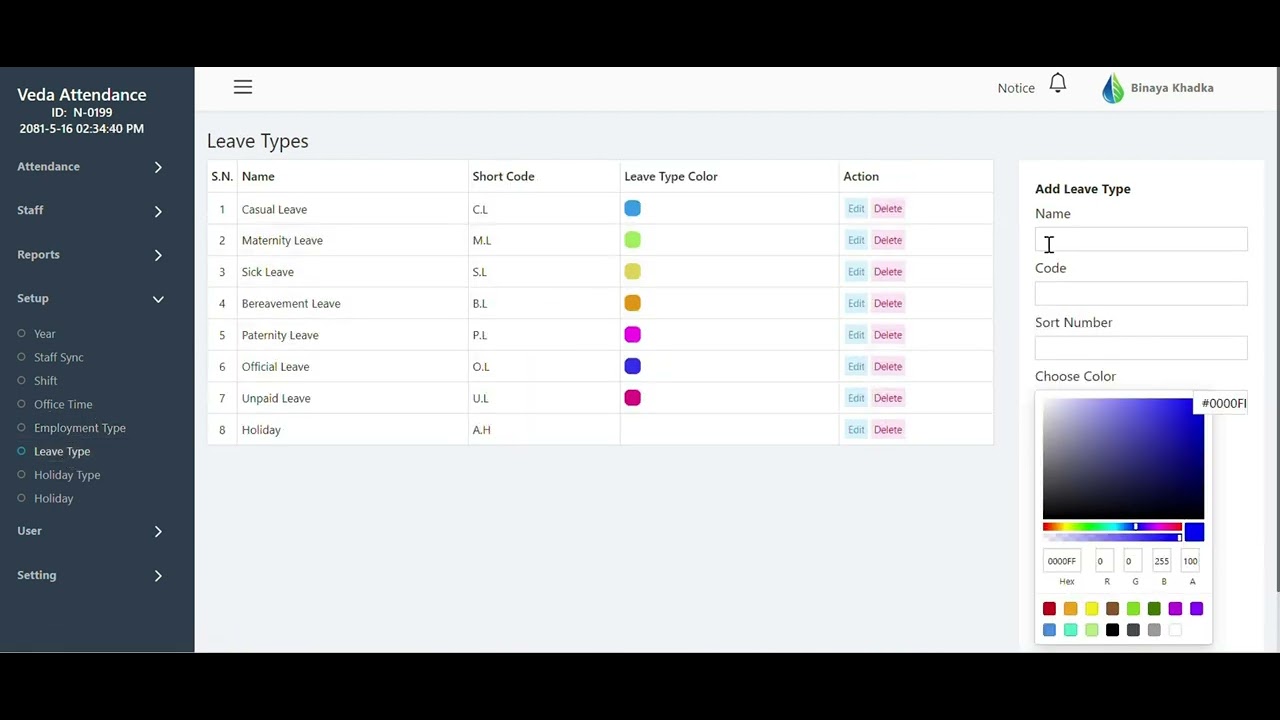The image size is (1280, 720).
Task: Focus the leave type Code field
Action: [x=1141, y=294]
